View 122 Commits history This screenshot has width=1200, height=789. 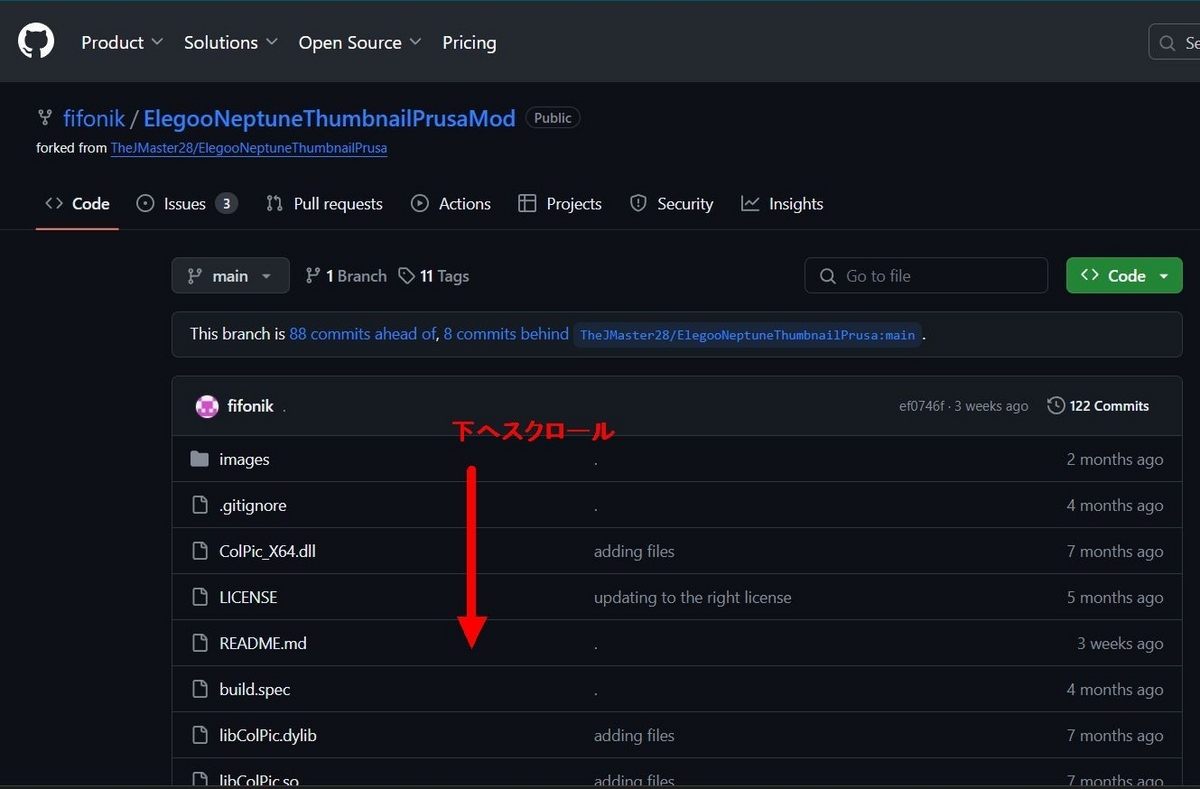pos(1098,406)
